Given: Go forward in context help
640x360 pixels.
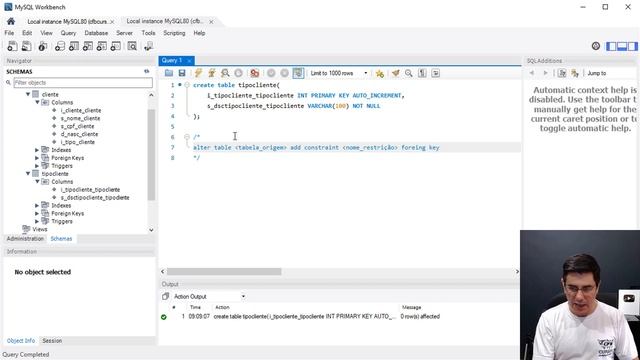Looking at the screenshot, I should [545, 73].
